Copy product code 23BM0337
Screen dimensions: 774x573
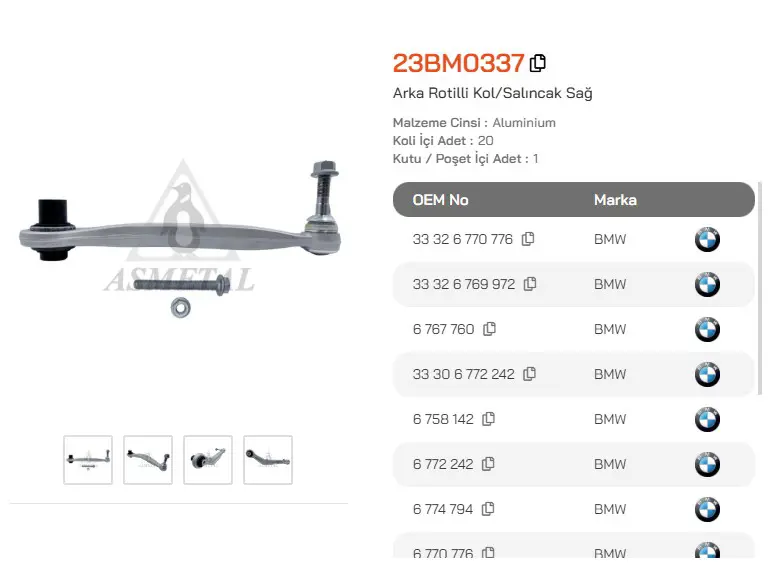[x=538, y=63]
